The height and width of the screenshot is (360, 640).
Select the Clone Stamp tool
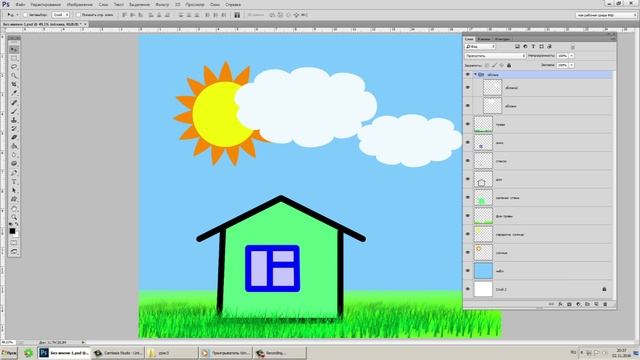pos(14,120)
